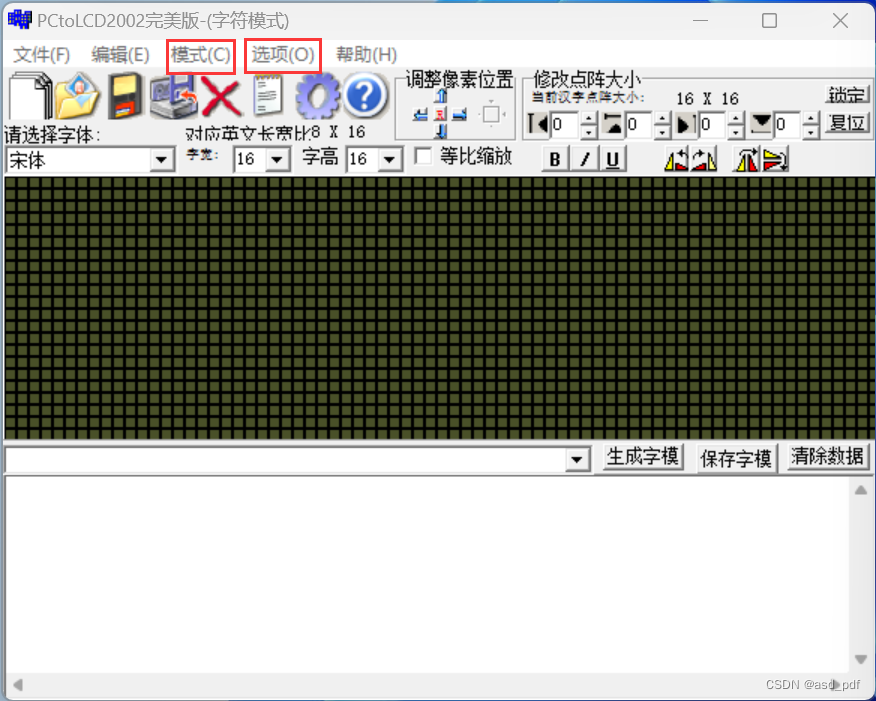Viewport: 876px width, 701px height.
Task: Increase the right-edge size stepper
Action: tap(737, 118)
